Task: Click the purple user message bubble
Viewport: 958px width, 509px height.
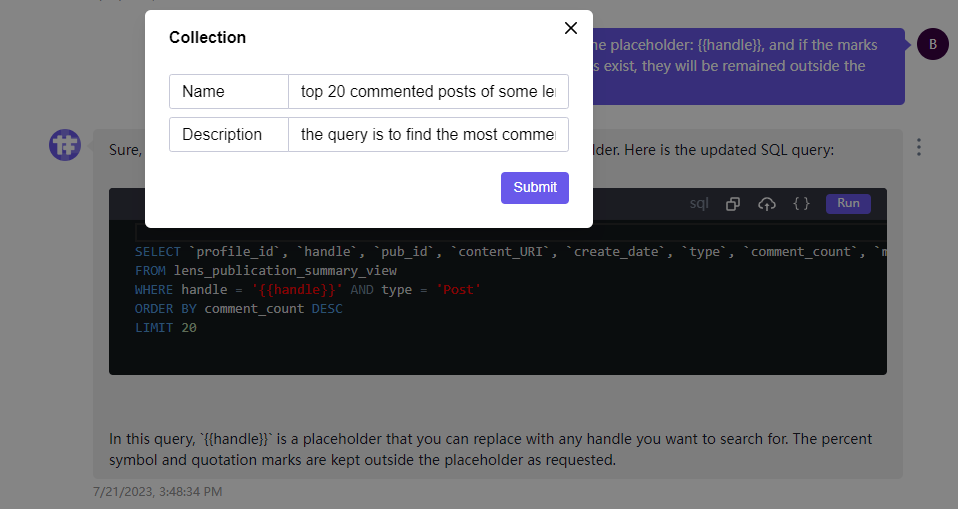Action: pos(750,66)
